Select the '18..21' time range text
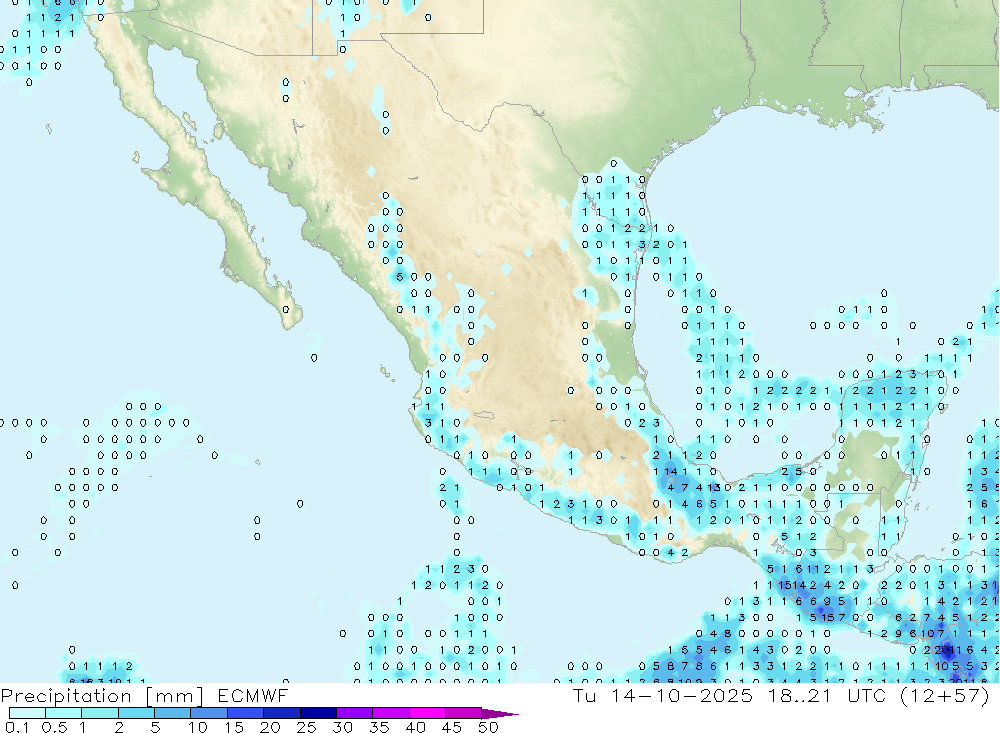Viewport: 1000px width, 733px height. [x=800, y=695]
